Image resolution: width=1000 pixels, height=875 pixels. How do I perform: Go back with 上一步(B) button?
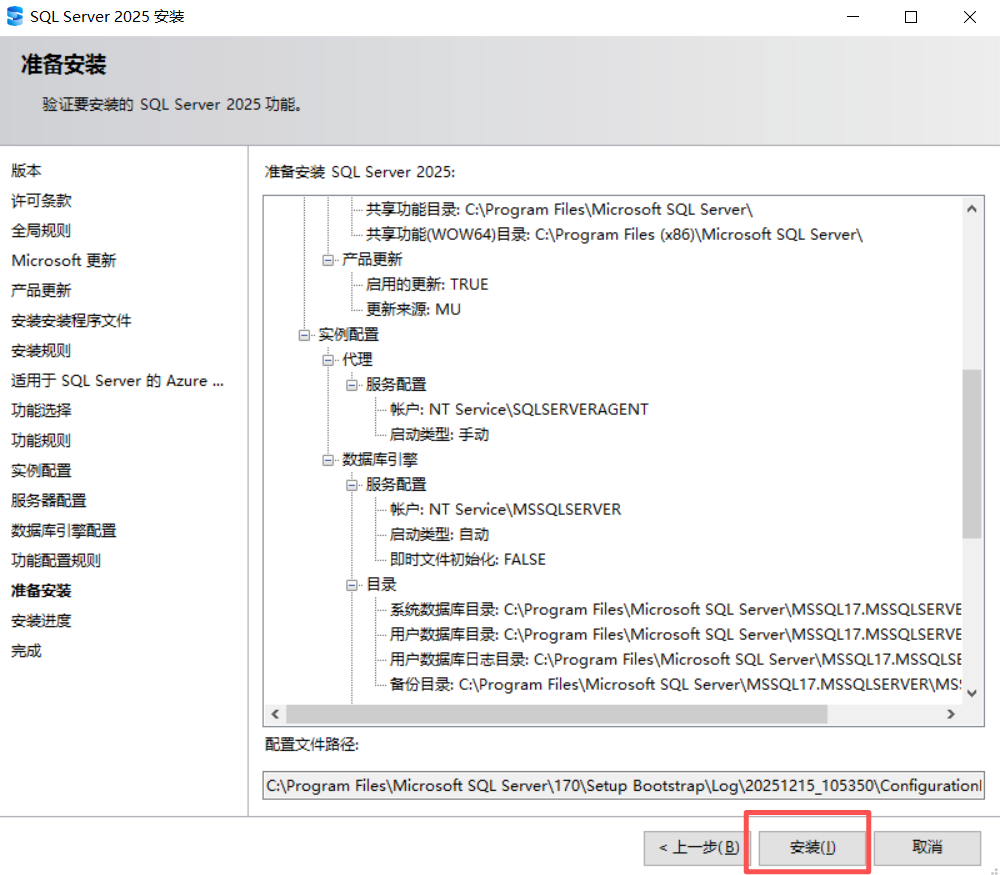(697, 847)
